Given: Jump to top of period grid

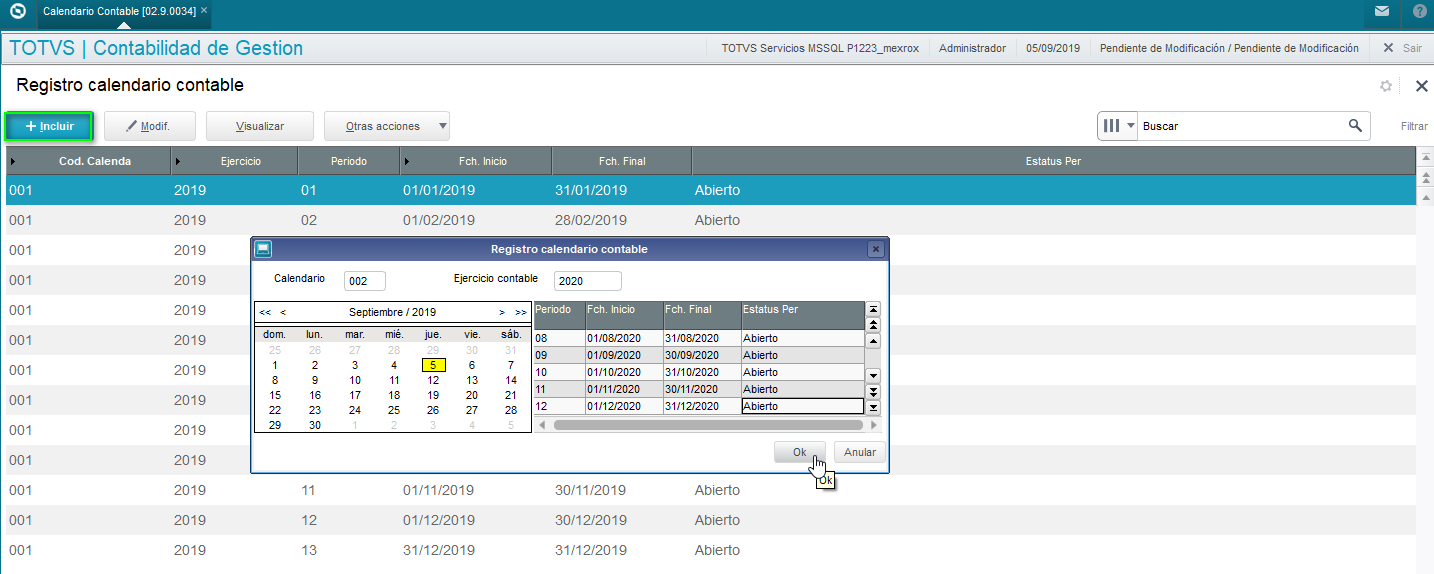Looking at the screenshot, I should click(873, 309).
